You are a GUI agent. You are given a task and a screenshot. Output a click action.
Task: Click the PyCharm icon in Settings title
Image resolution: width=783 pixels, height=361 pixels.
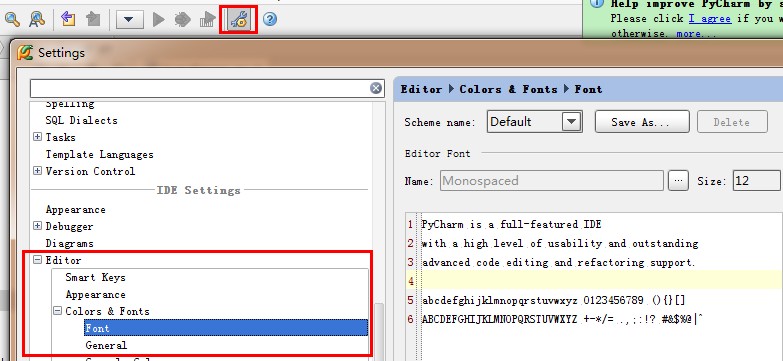coord(25,52)
